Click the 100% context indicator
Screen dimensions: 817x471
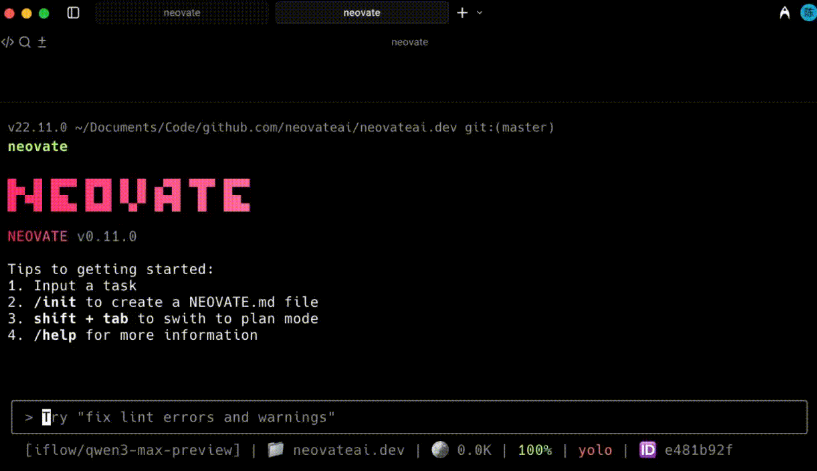click(x=535, y=450)
